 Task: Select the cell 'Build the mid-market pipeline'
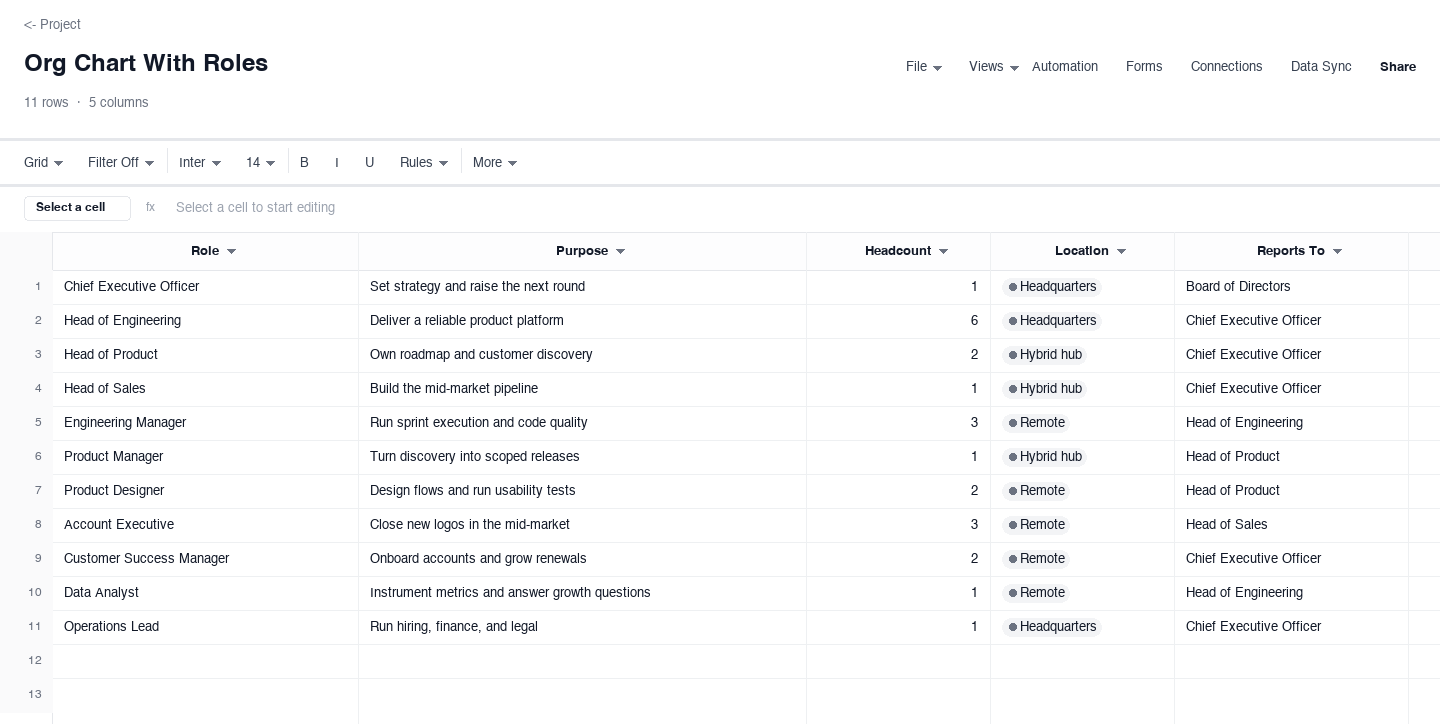point(583,389)
